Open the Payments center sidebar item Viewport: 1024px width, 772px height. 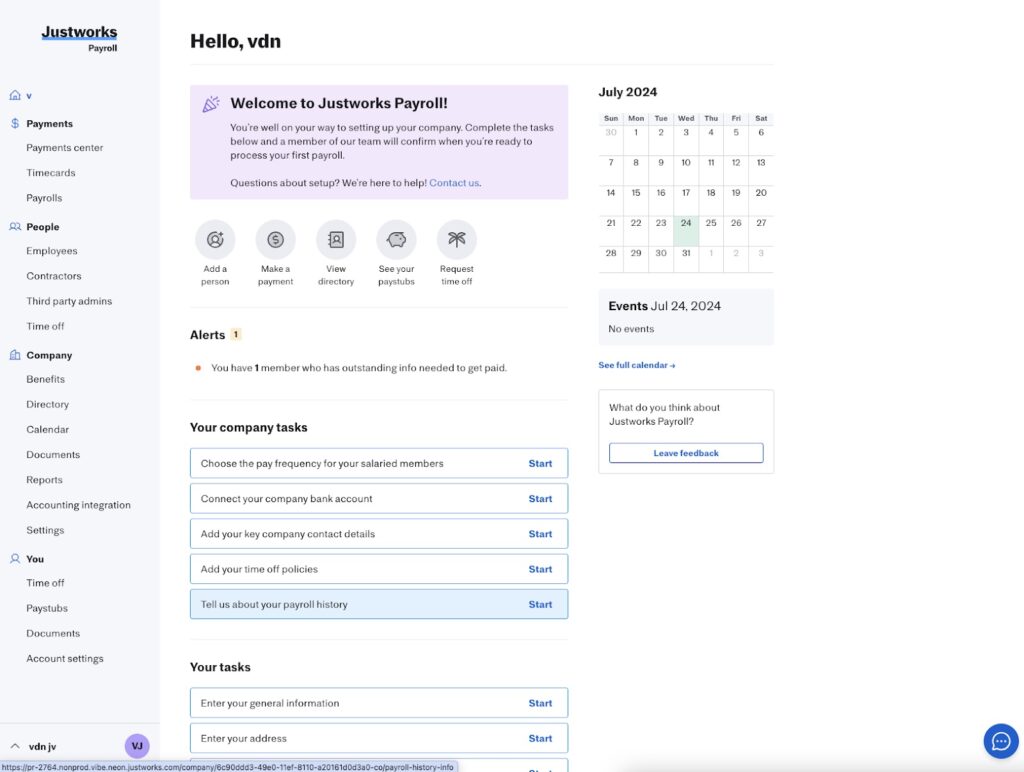click(65, 148)
